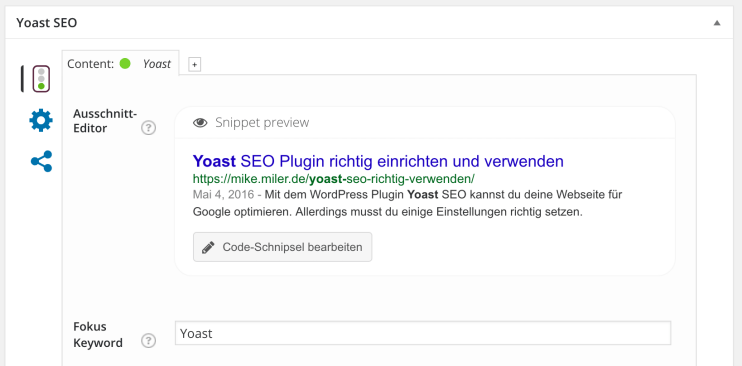Click the green snippet URL
This screenshot has height=366, width=742.
point(334,179)
